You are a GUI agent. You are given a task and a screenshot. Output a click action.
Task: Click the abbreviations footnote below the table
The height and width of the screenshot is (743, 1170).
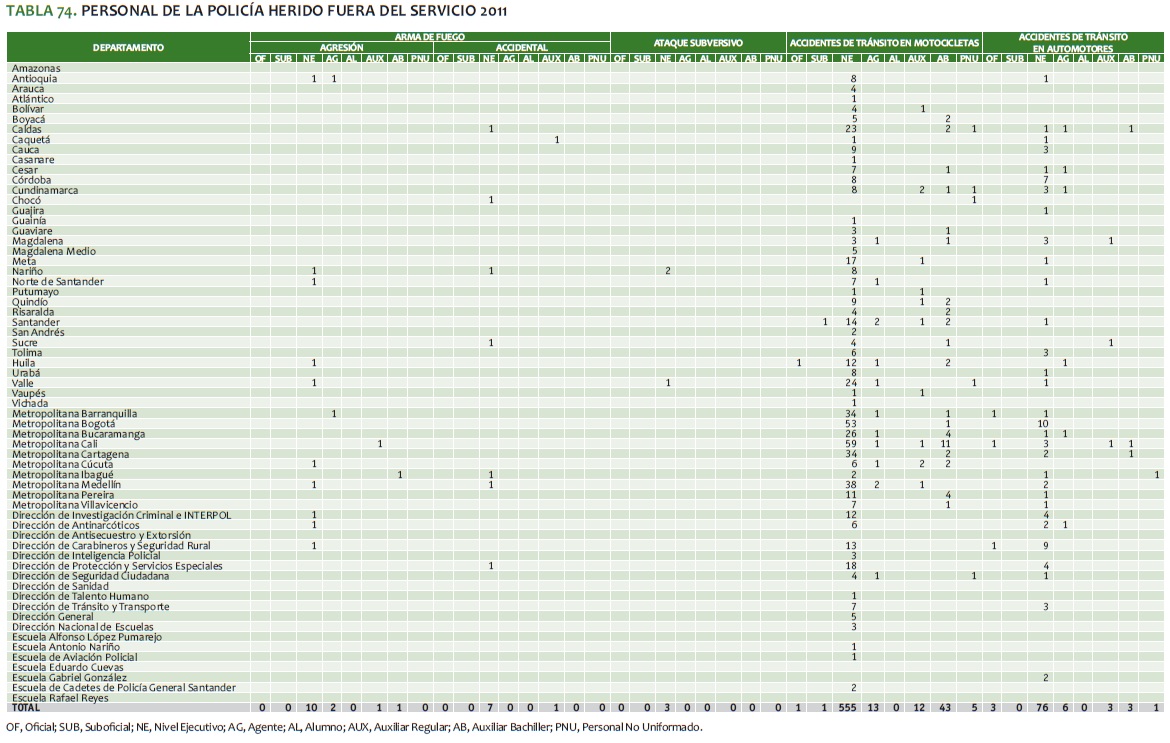click(x=354, y=727)
